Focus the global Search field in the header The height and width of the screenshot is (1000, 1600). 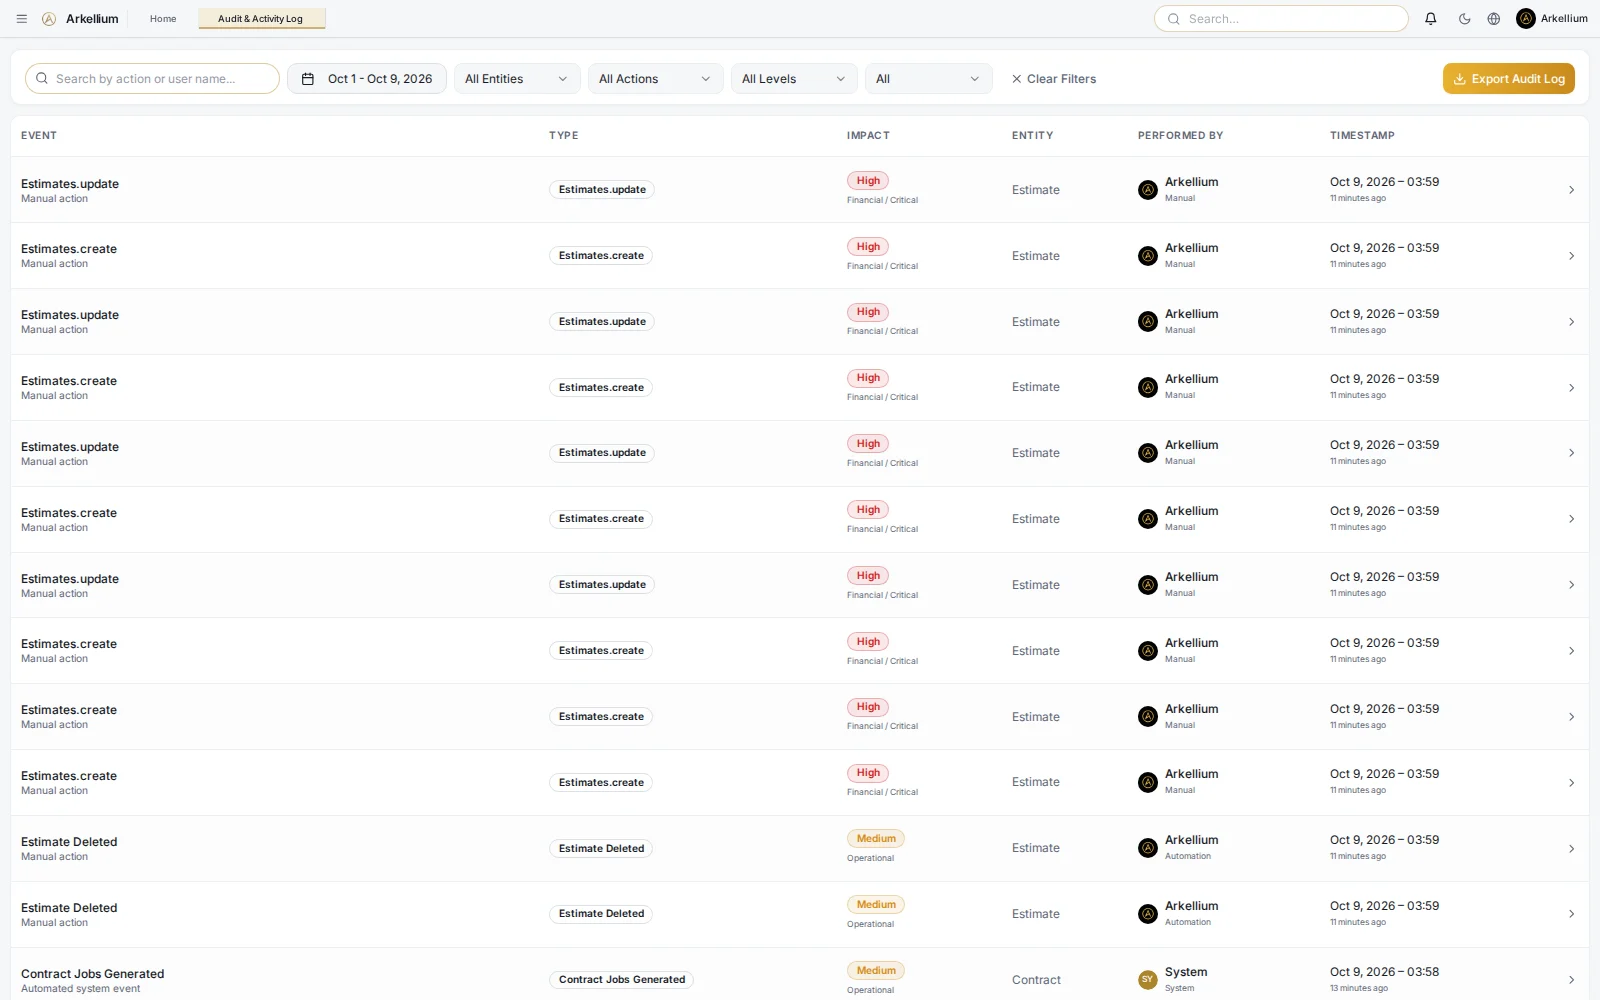(x=1281, y=19)
